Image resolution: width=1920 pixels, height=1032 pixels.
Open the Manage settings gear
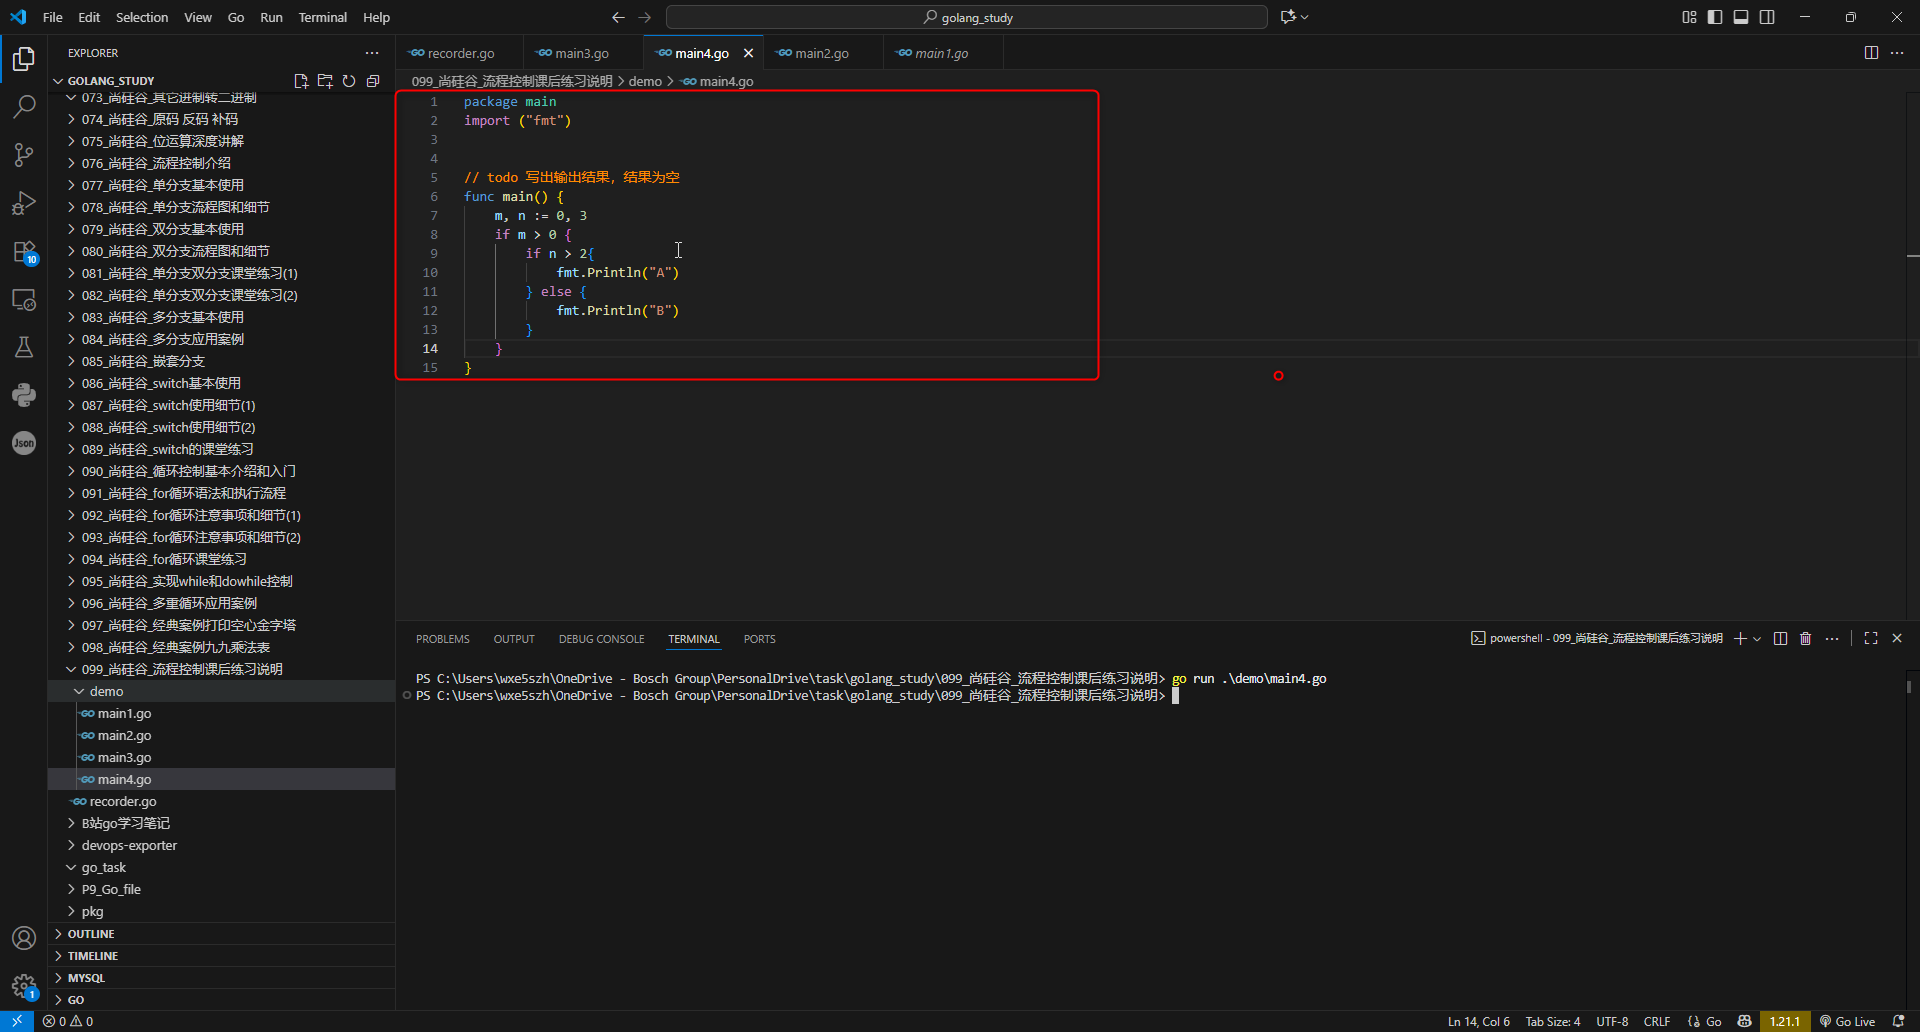24,986
